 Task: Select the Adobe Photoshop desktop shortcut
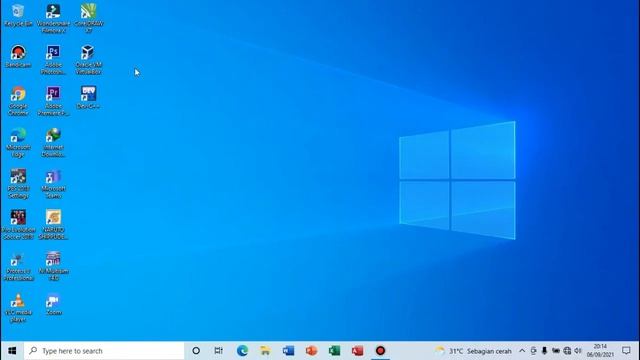53,60
